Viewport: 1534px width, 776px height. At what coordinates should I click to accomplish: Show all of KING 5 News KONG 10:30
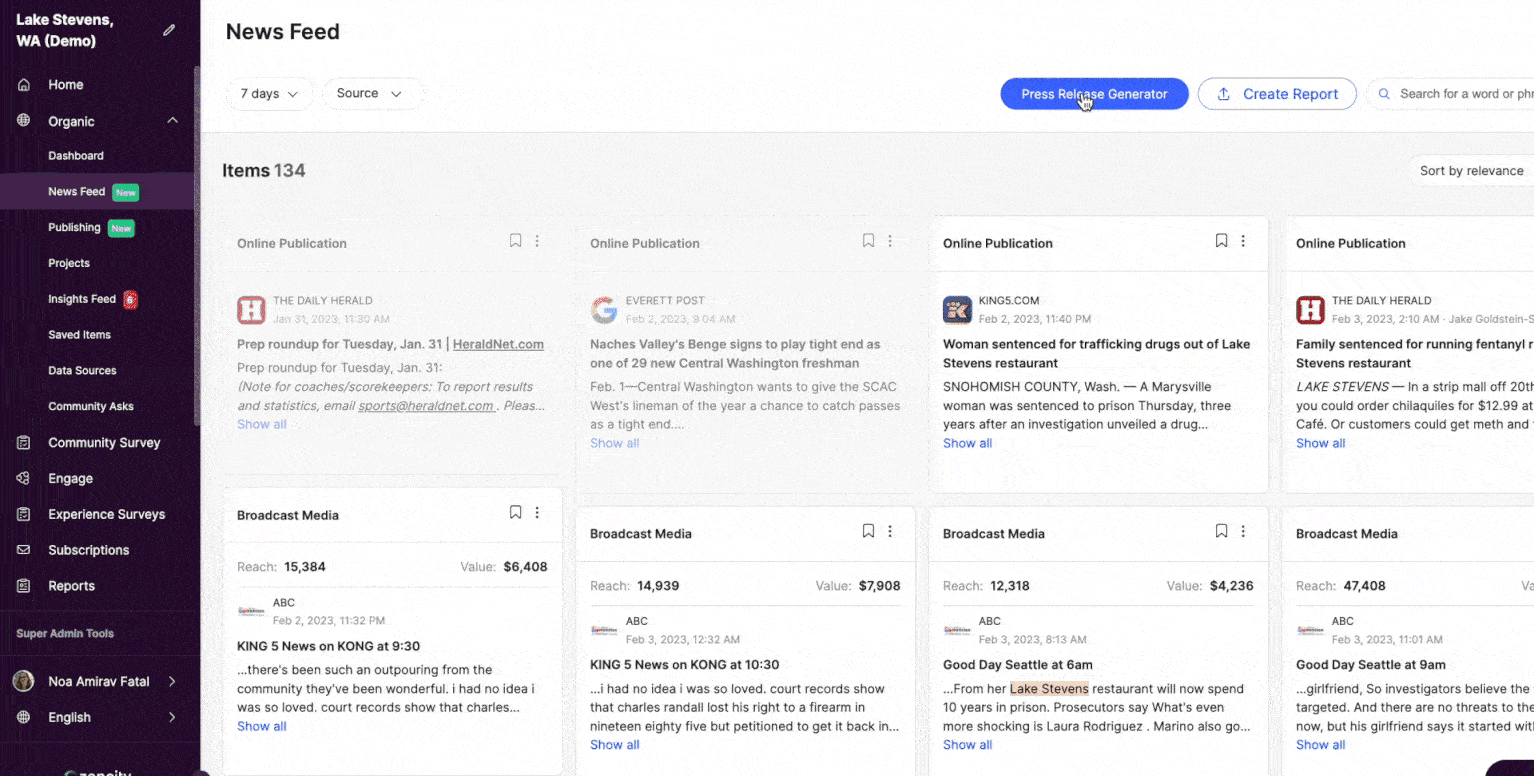pos(614,745)
